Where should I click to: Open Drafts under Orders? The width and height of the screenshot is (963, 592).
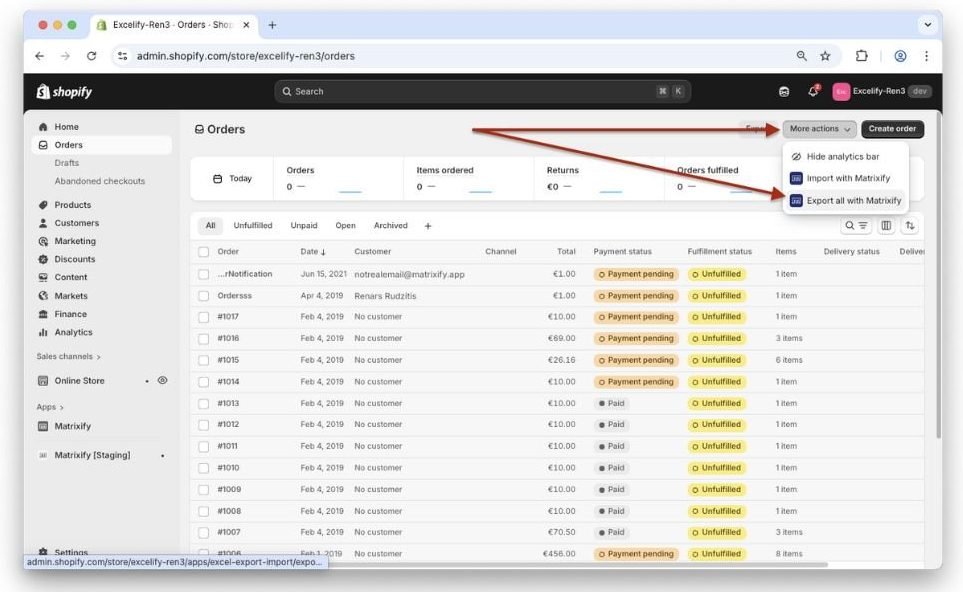coord(66,163)
